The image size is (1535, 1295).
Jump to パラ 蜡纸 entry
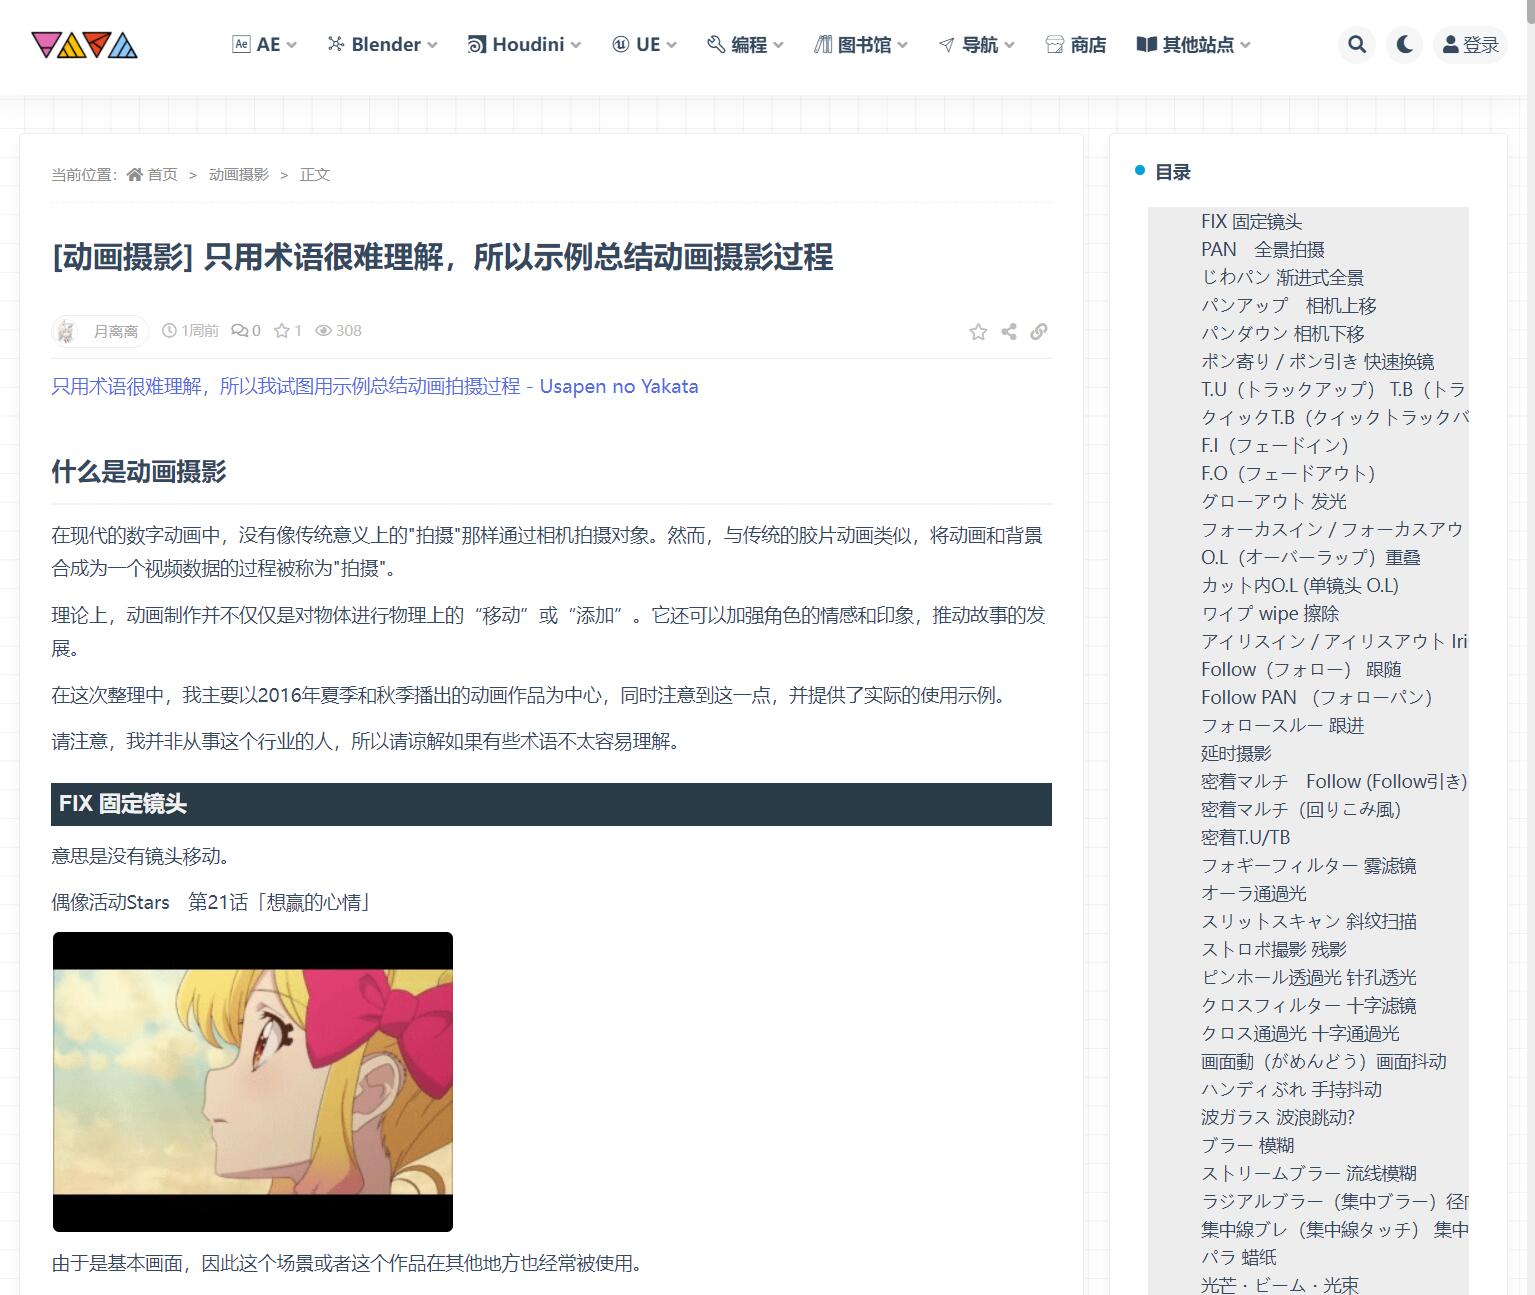click(x=1239, y=1258)
